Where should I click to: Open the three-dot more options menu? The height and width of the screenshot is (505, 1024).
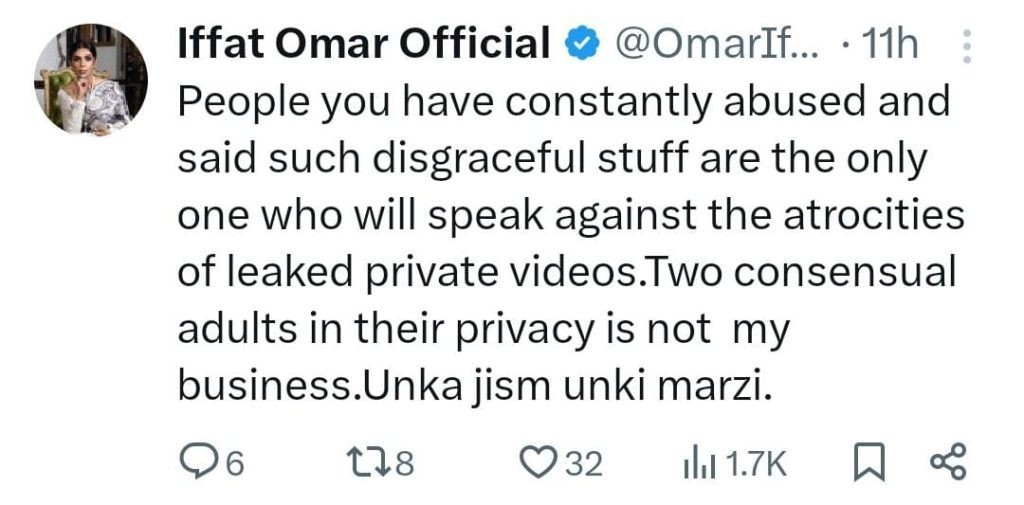(x=966, y=45)
